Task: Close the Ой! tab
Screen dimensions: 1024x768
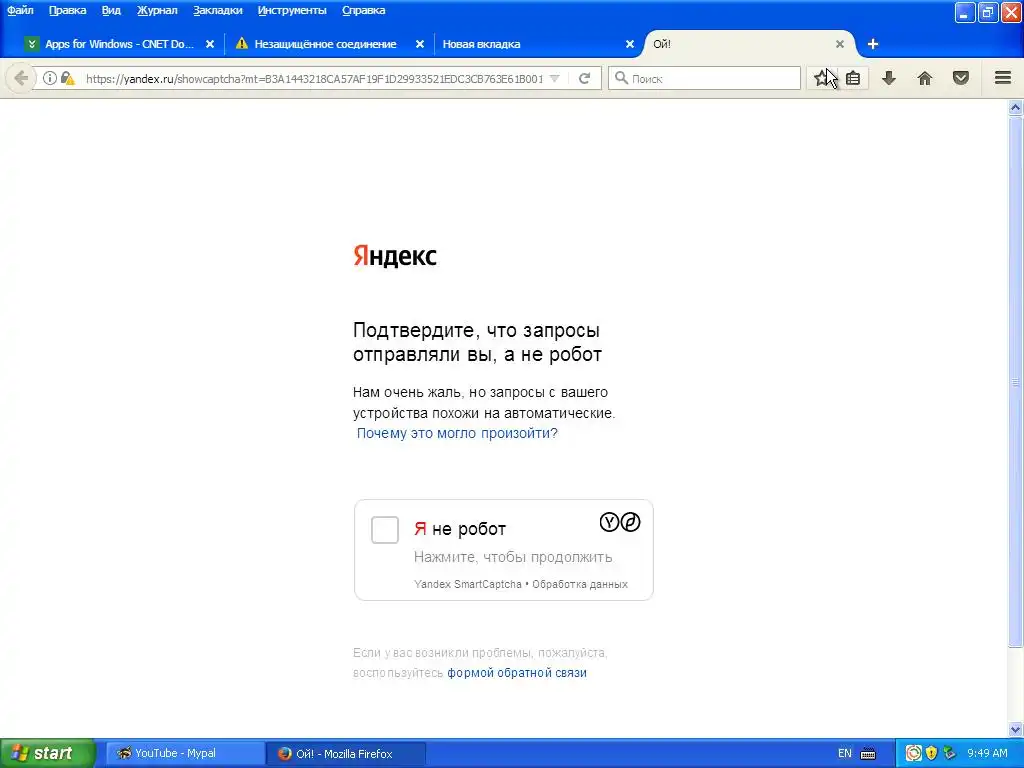Action: tap(840, 44)
